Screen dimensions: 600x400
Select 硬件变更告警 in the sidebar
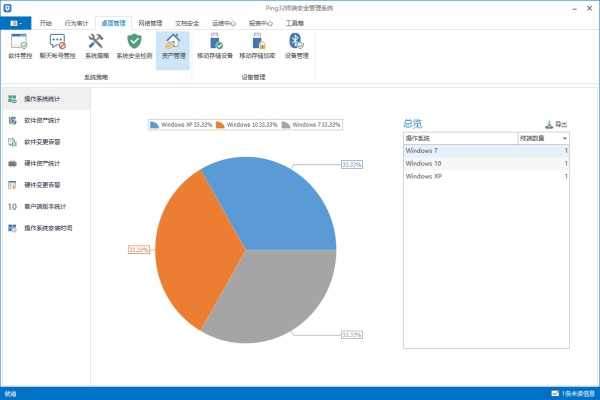[46, 185]
